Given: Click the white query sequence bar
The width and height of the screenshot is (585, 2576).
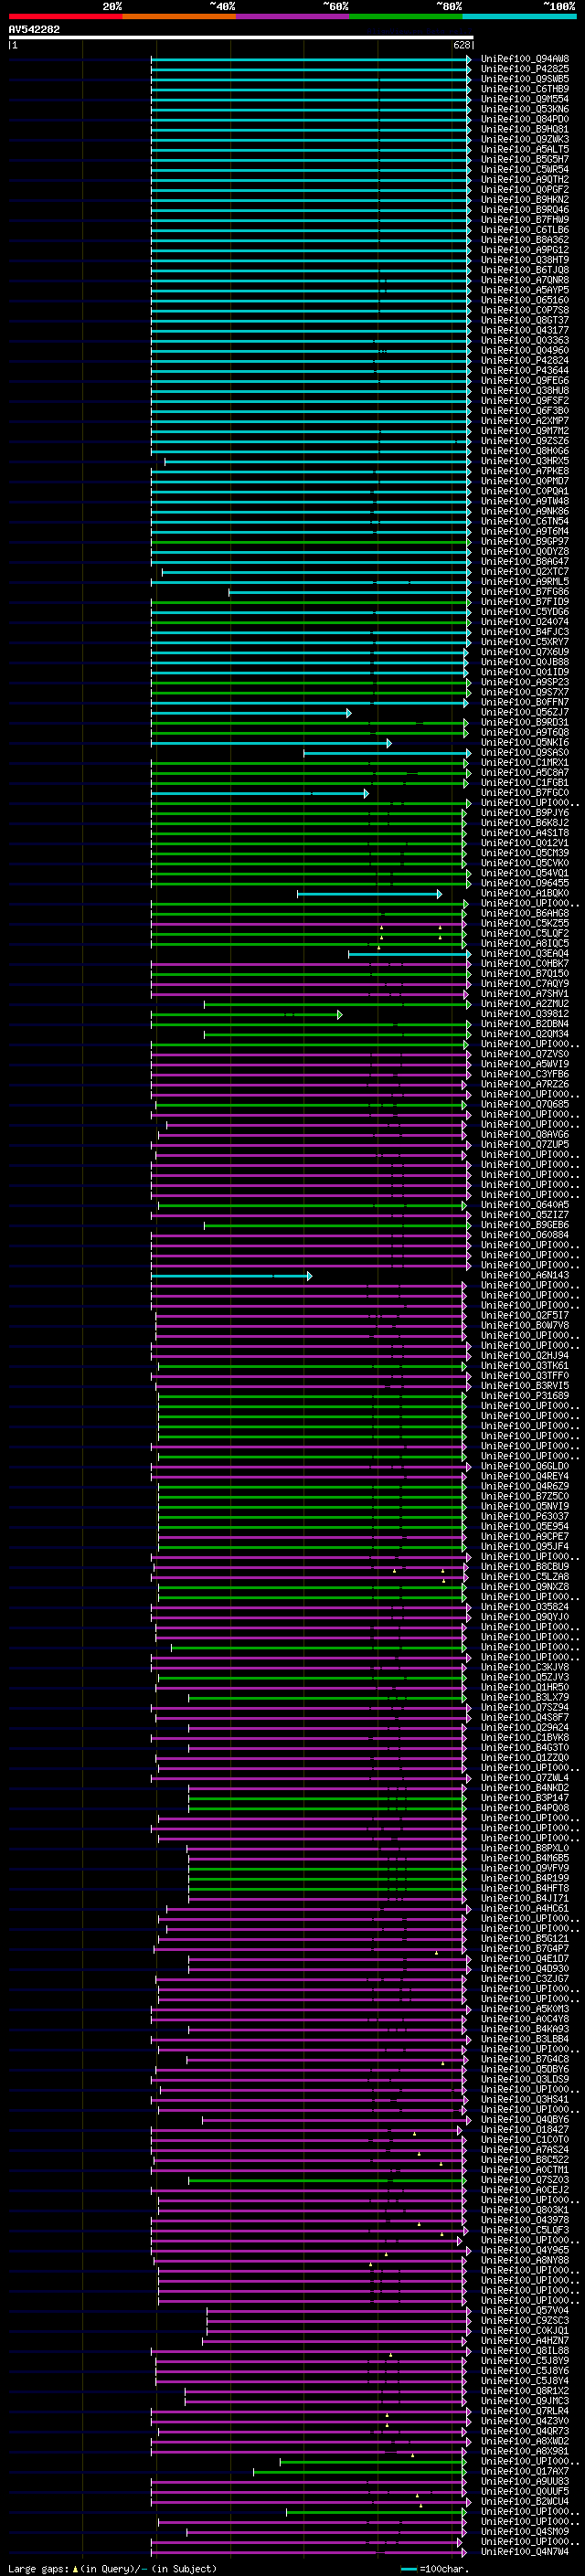Looking at the screenshot, I should (241, 37).
